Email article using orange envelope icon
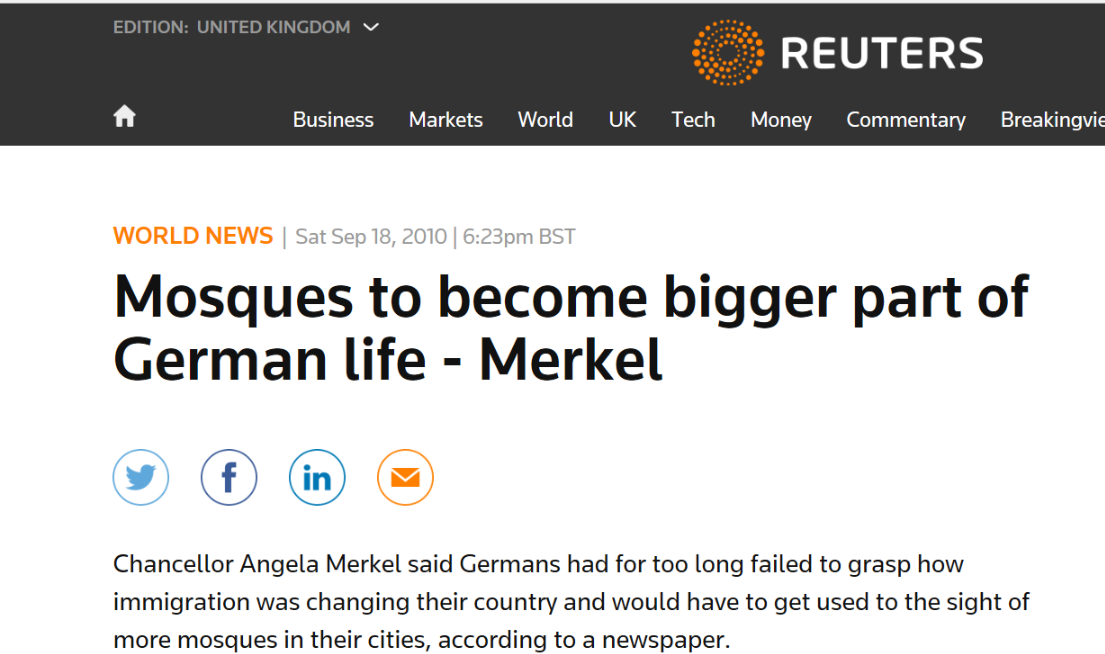 point(405,477)
